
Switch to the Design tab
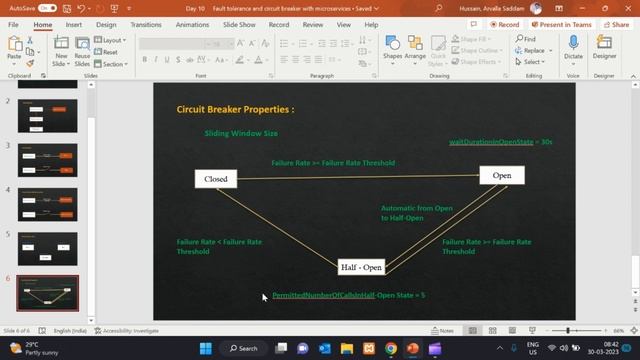coord(106,25)
